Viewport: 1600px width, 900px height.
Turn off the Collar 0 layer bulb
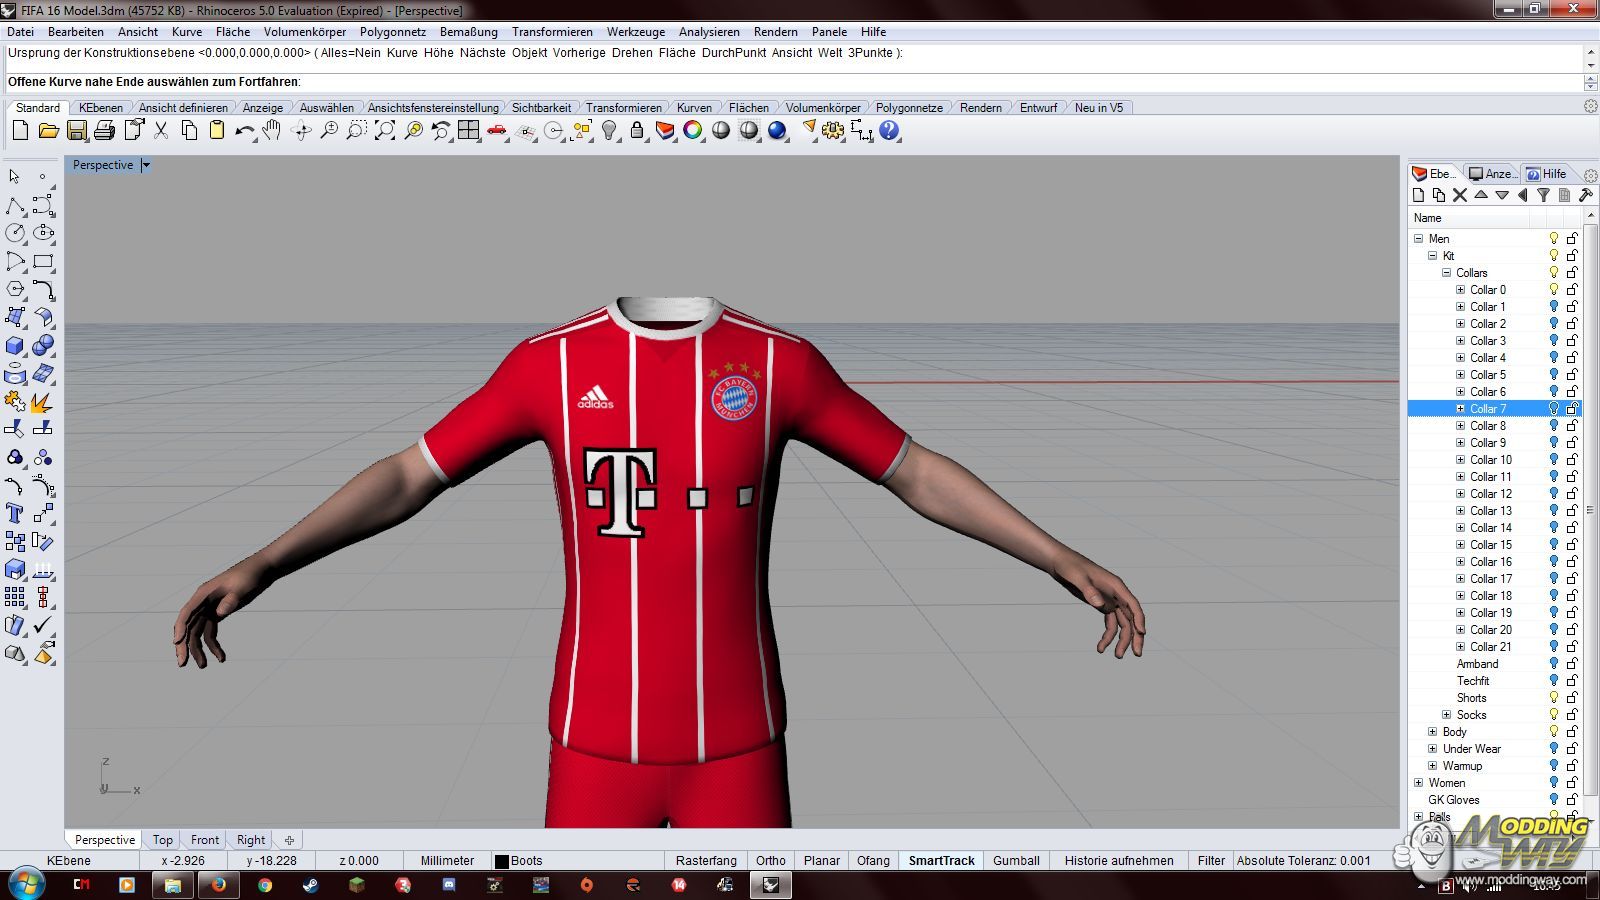tap(1554, 290)
